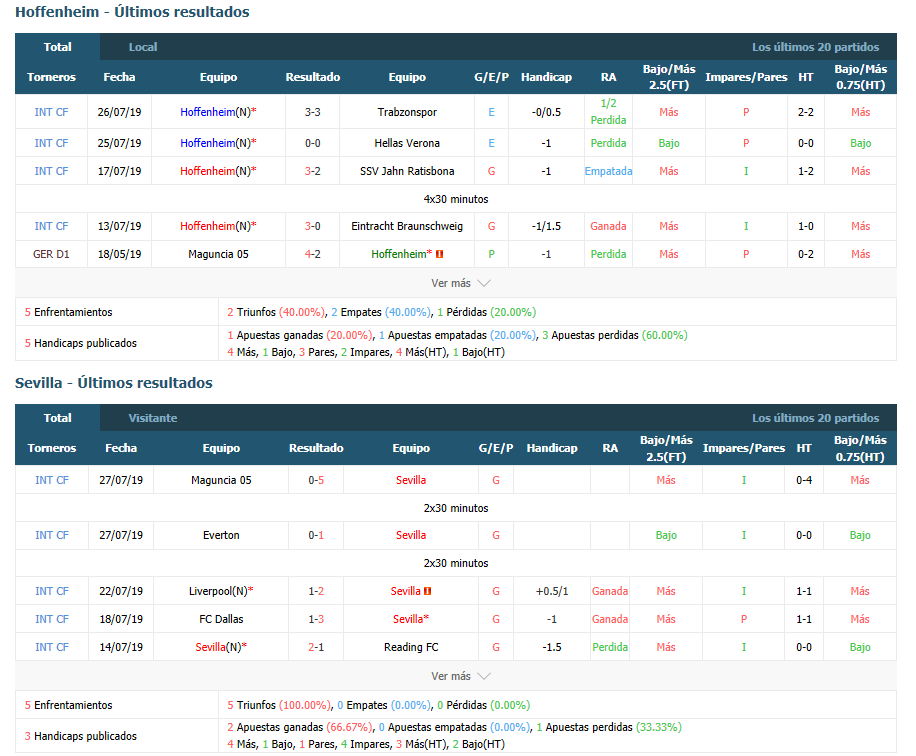Open the 1-3 FC Dallas versus Sevilla result
The image size is (916, 756).
pos(316,619)
